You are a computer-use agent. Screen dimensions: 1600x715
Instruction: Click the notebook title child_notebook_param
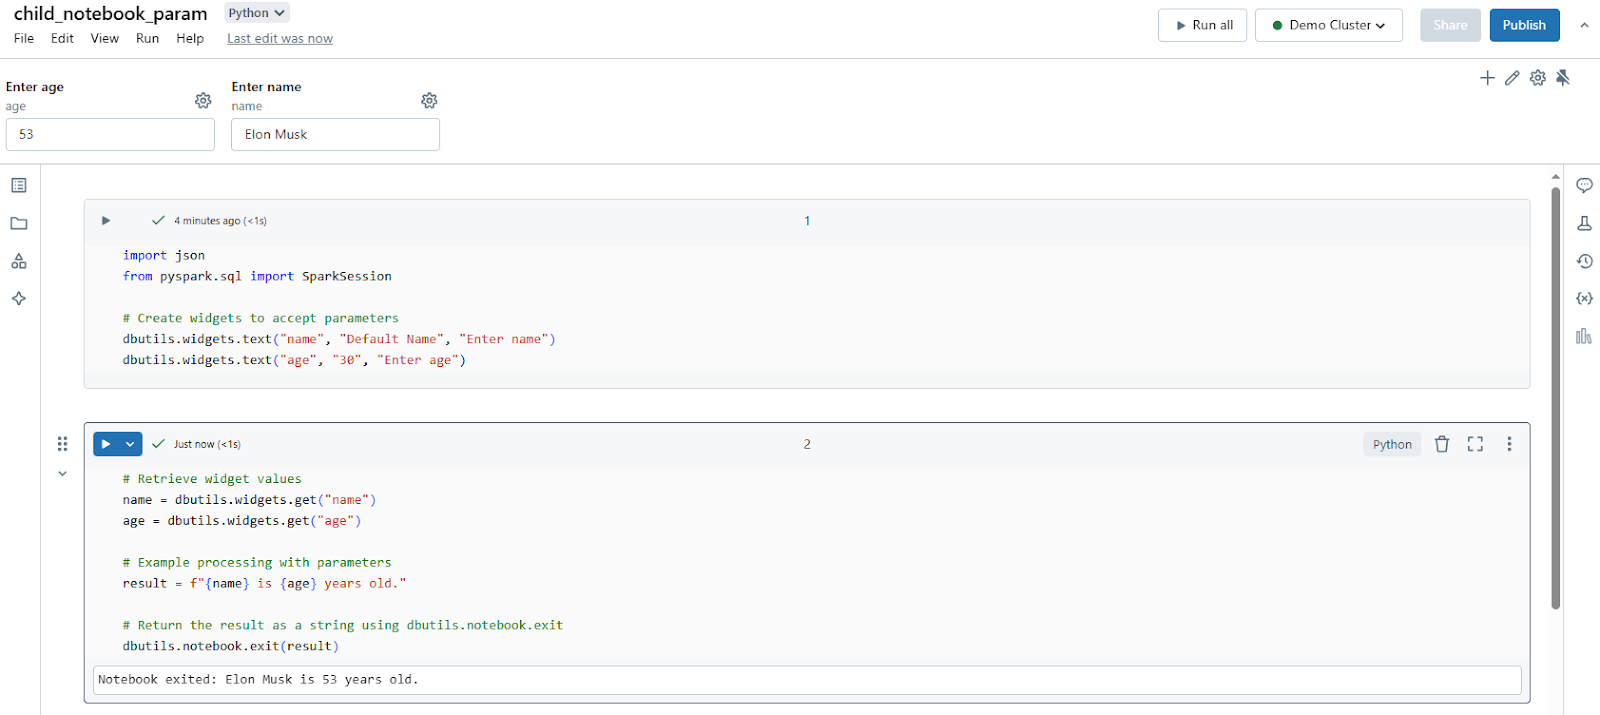click(x=110, y=13)
